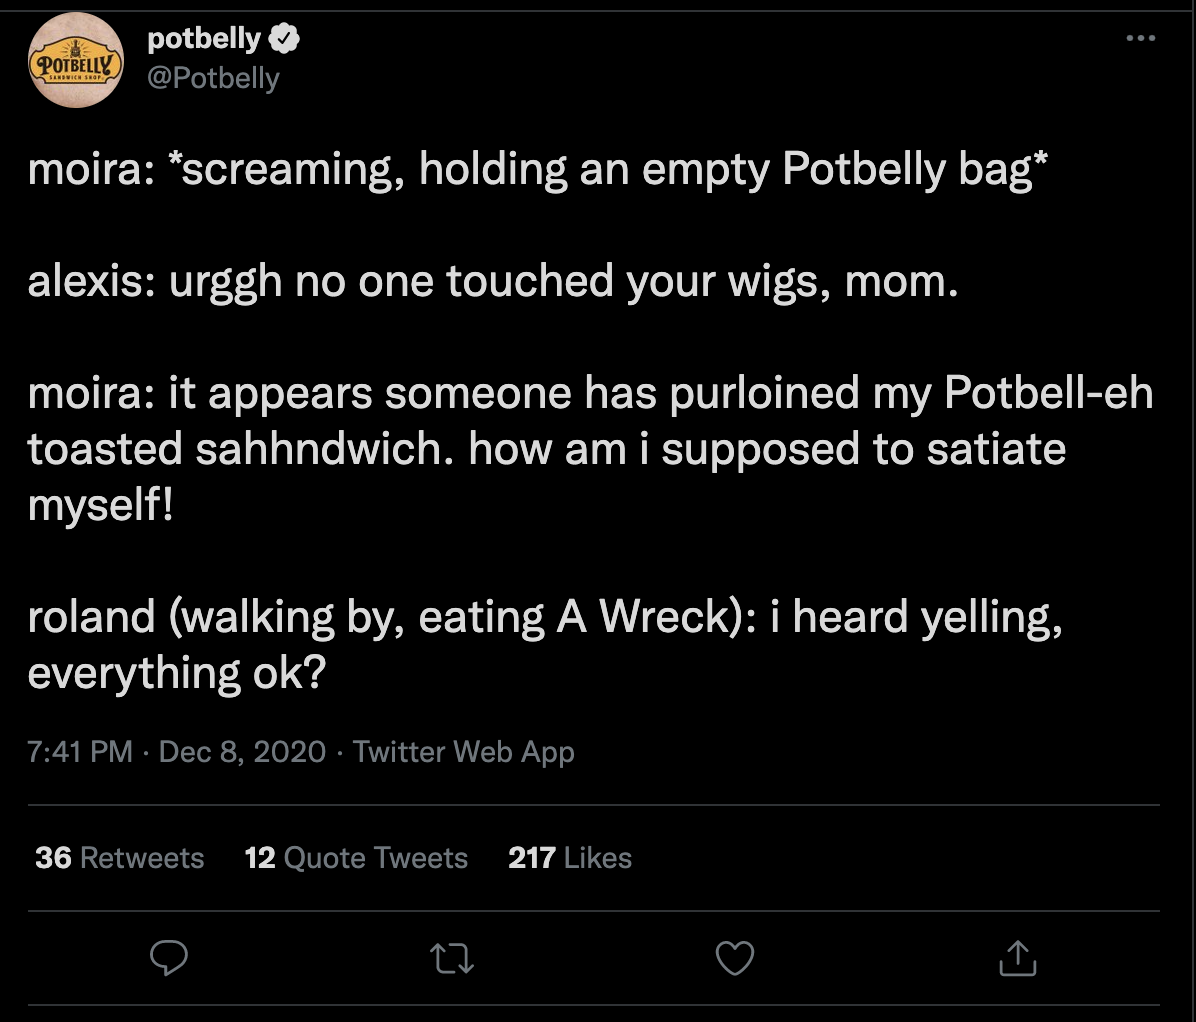Click the 7:41 PM timestamp
This screenshot has height=1022, width=1196.
point(80,751)
